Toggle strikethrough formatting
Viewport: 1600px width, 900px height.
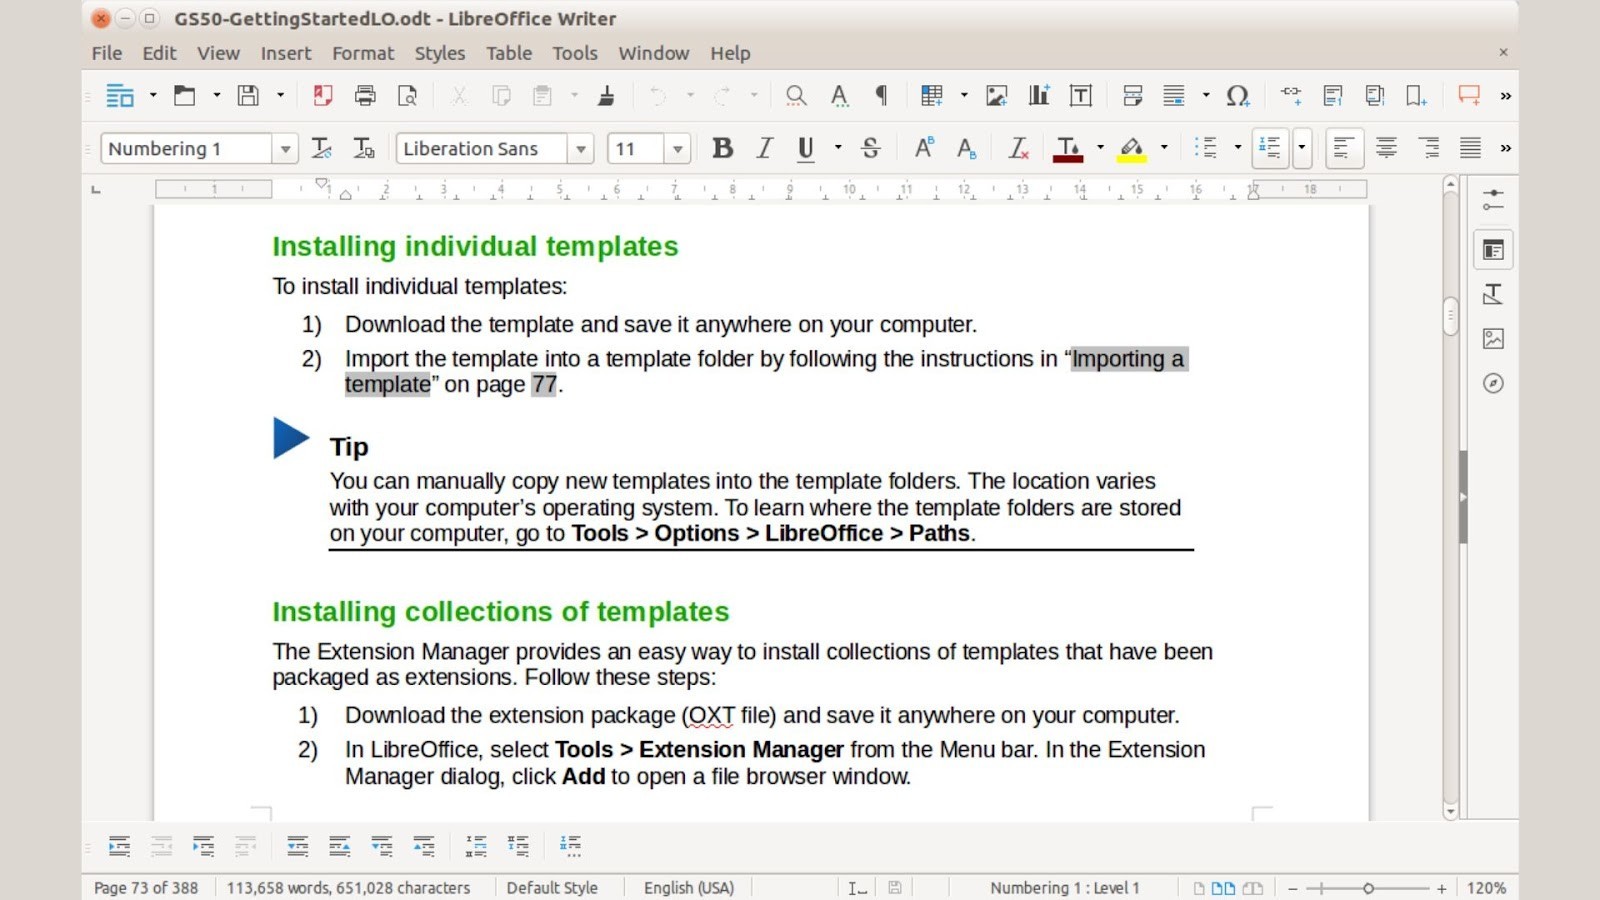[870, 148]
